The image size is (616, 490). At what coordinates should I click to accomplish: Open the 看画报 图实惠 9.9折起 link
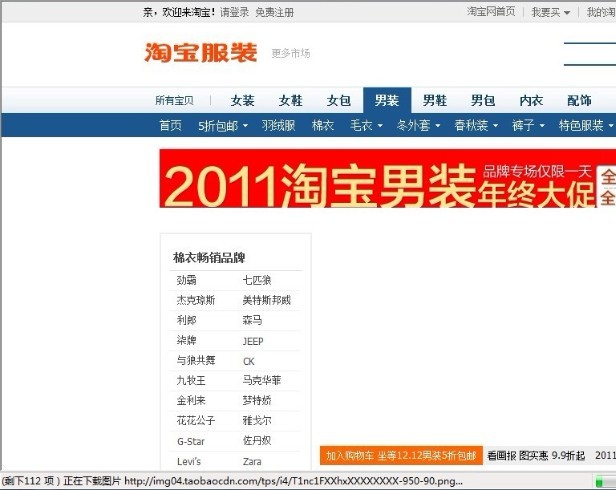536,455
